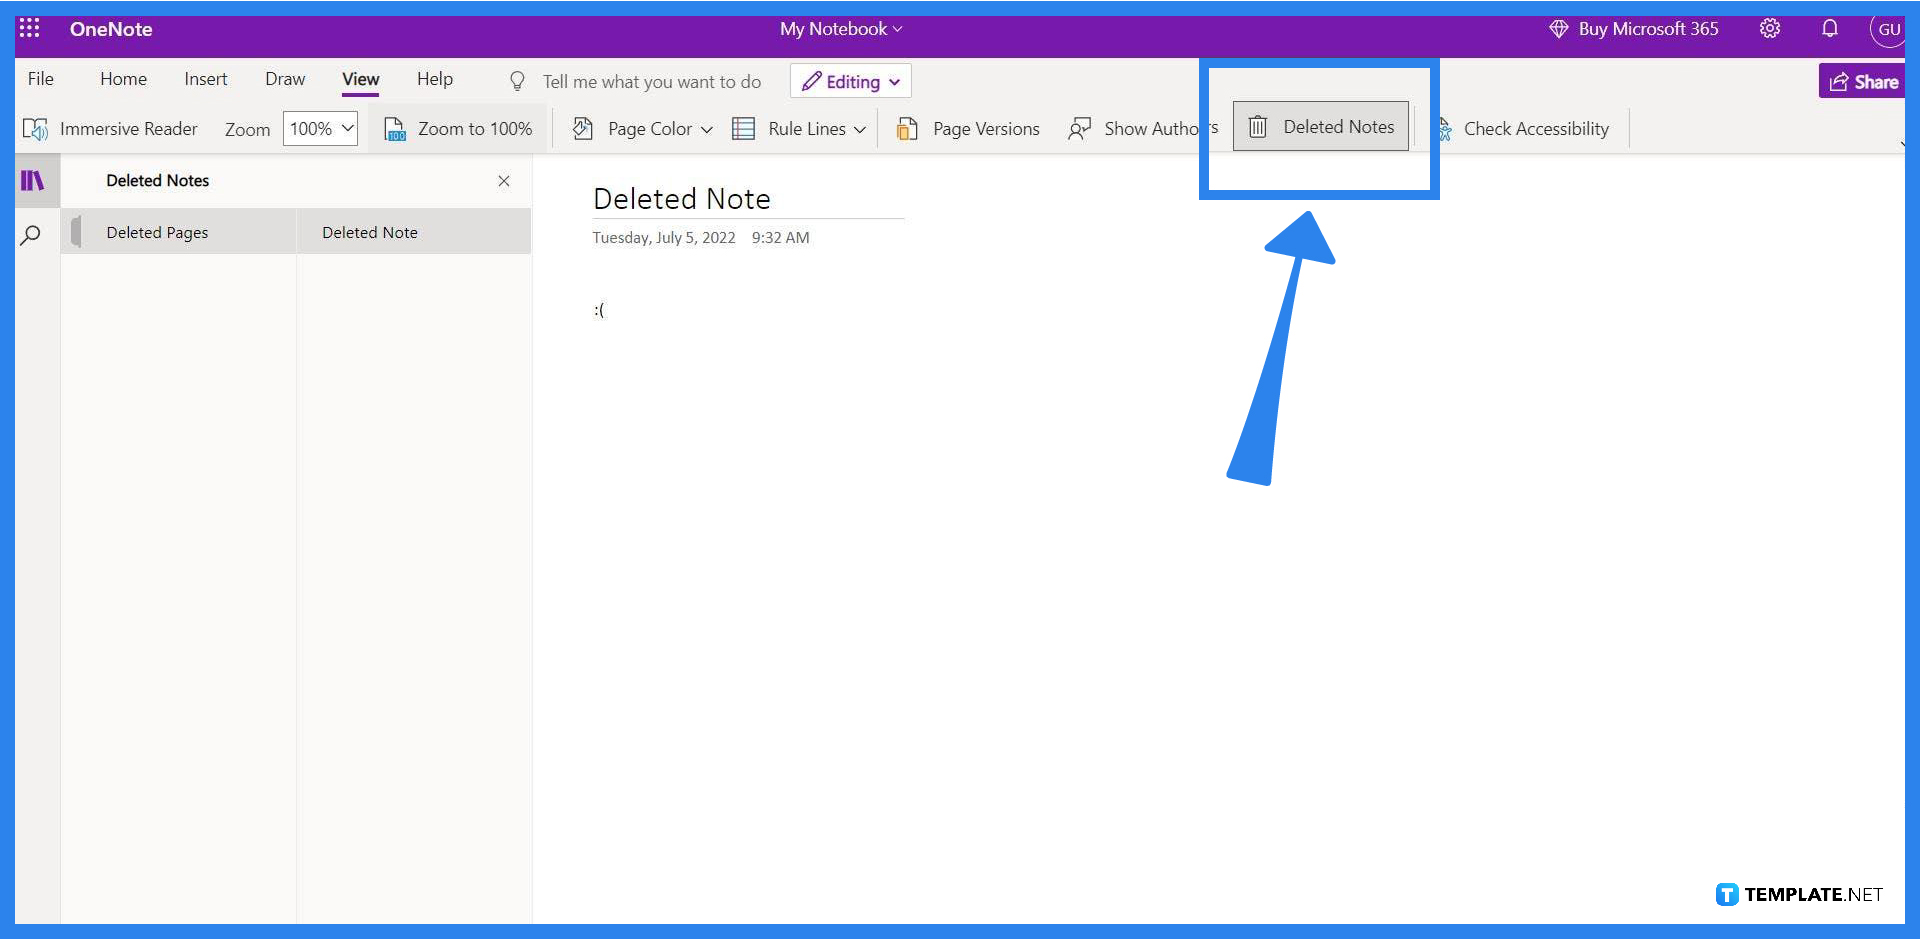Click the Buy Microsoft 365 link
Image resolution: width=1920 pixels, height=939 pixels.
tap(1633, 29)
